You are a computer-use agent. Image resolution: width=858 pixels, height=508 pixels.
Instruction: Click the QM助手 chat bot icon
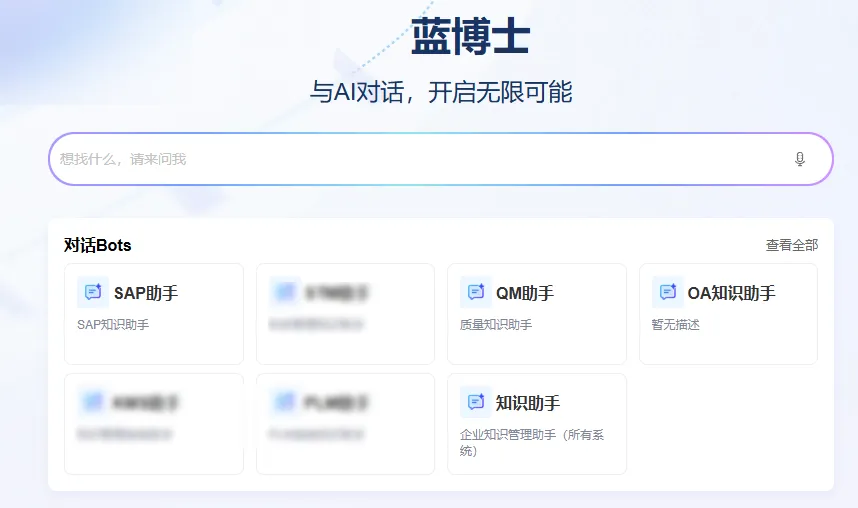475,293
